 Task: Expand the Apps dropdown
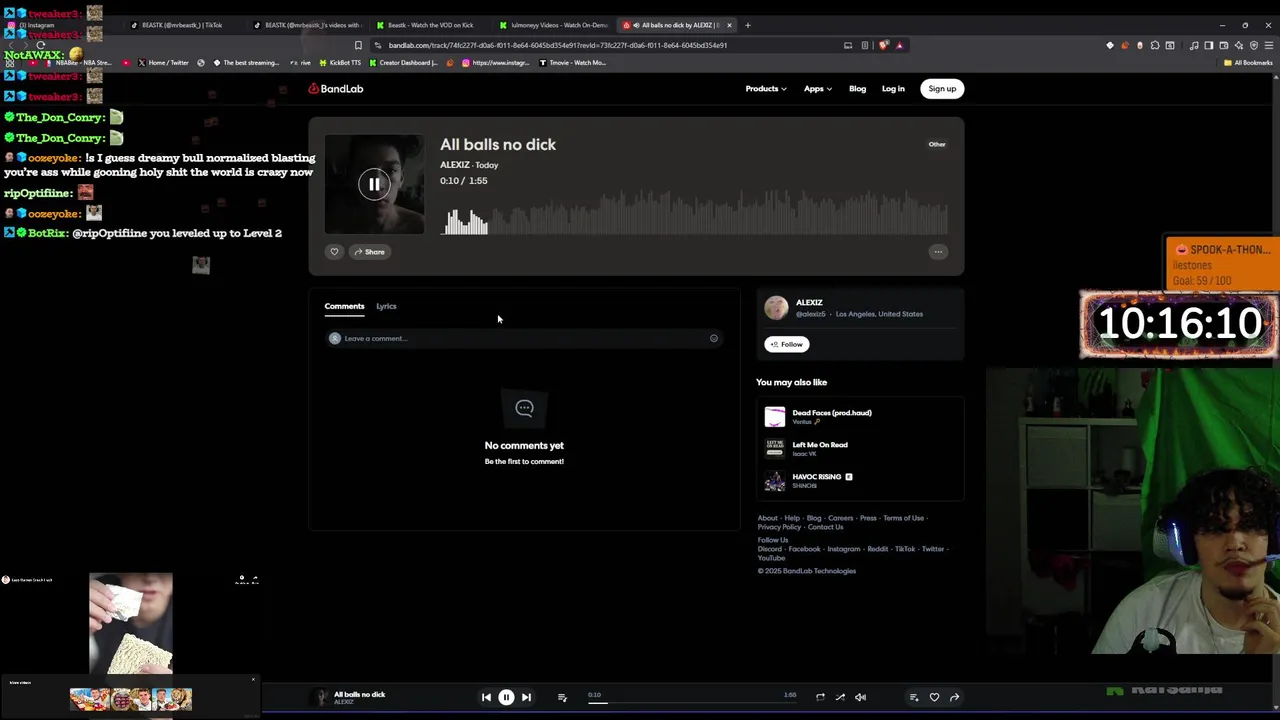818,89
